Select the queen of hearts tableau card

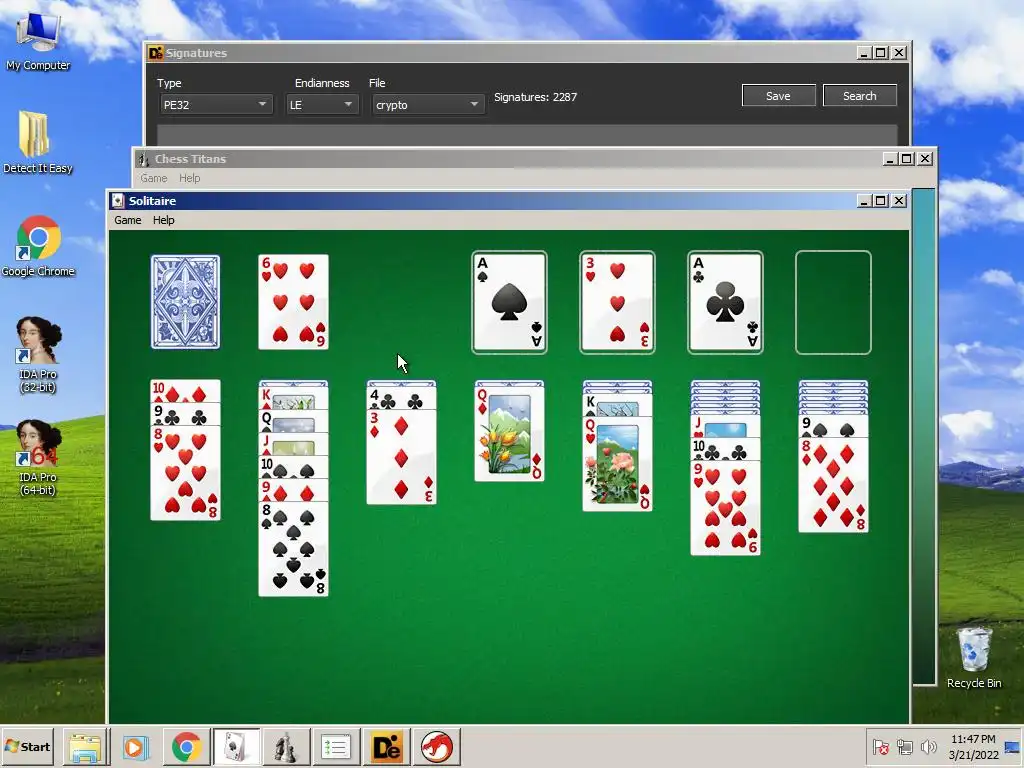pyautogui.click(x=617, y=464)
